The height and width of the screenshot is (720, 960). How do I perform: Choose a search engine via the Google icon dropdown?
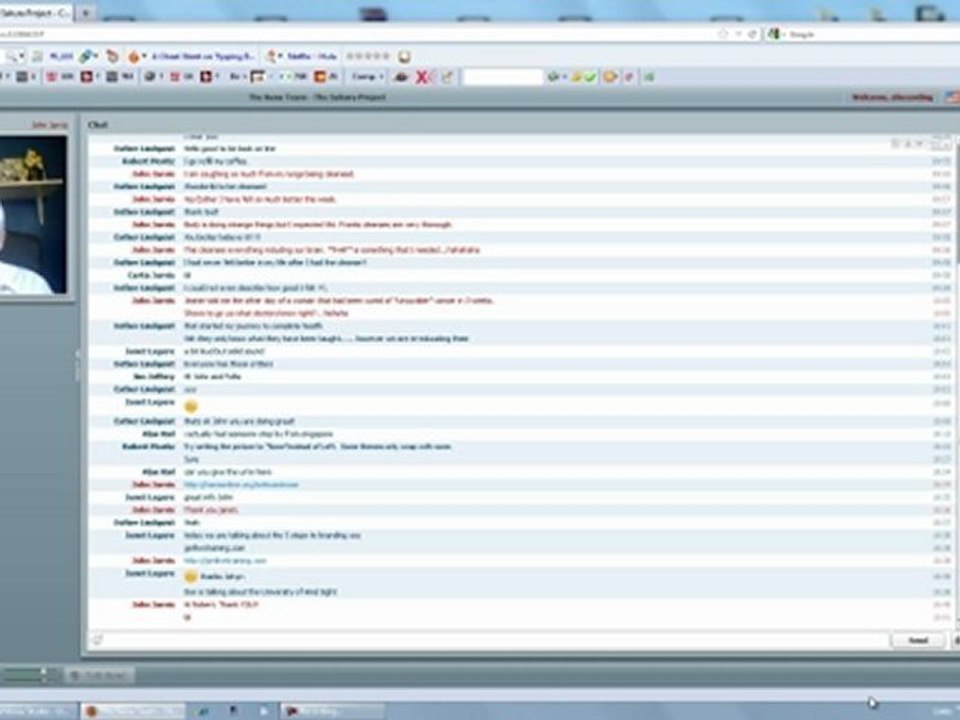[x=776, y=34]
